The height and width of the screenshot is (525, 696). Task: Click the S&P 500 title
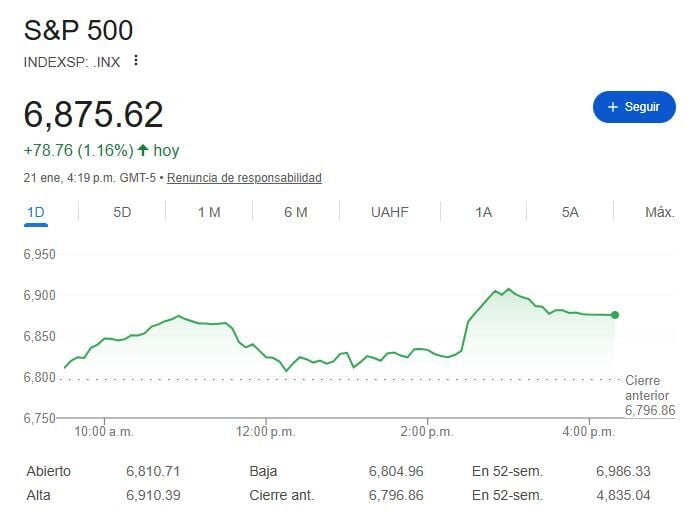click(x=78, y=30)
